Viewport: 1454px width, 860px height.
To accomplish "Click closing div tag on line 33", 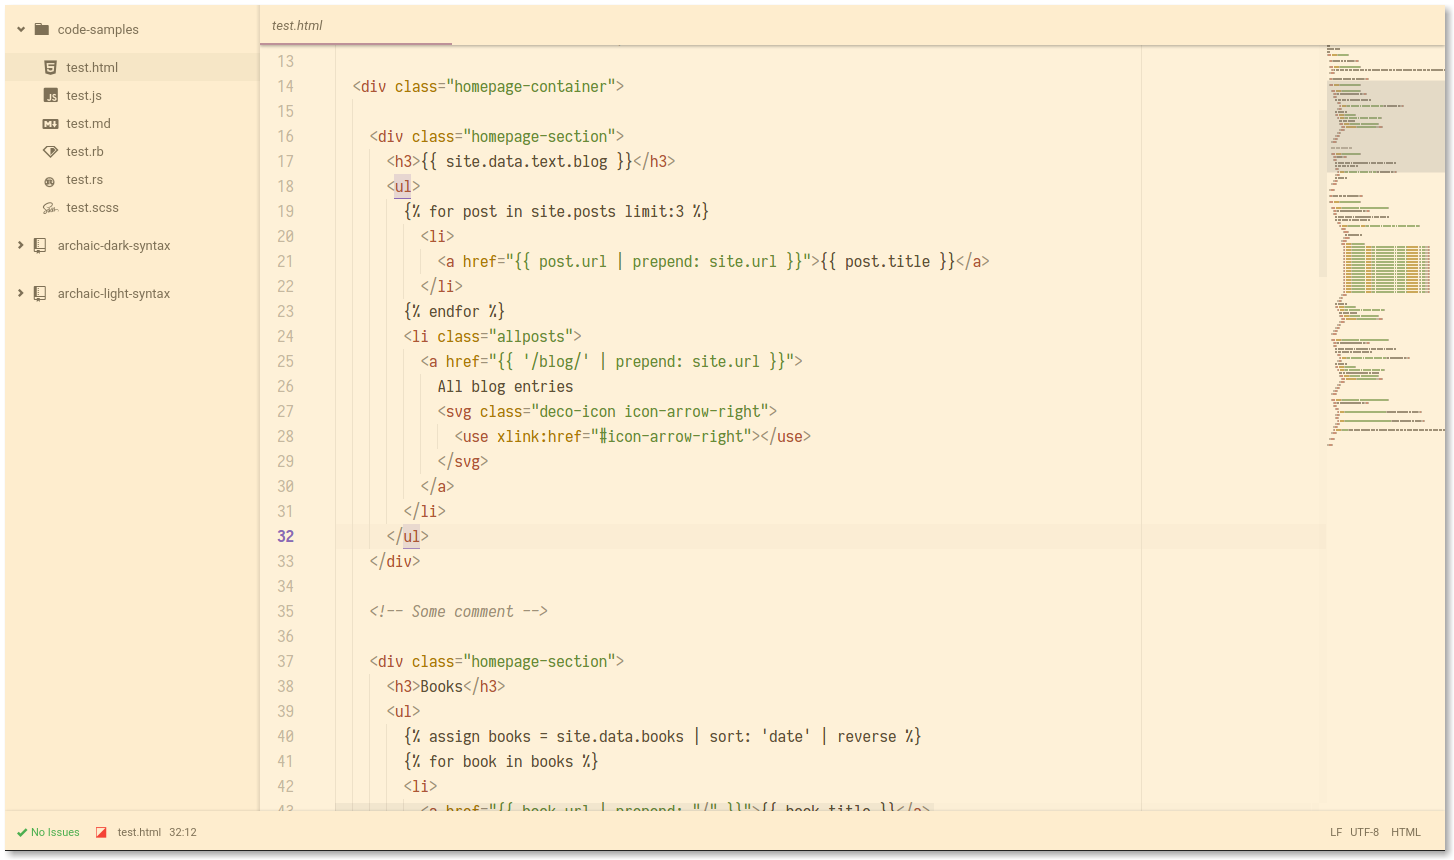I will coord(395,561).
